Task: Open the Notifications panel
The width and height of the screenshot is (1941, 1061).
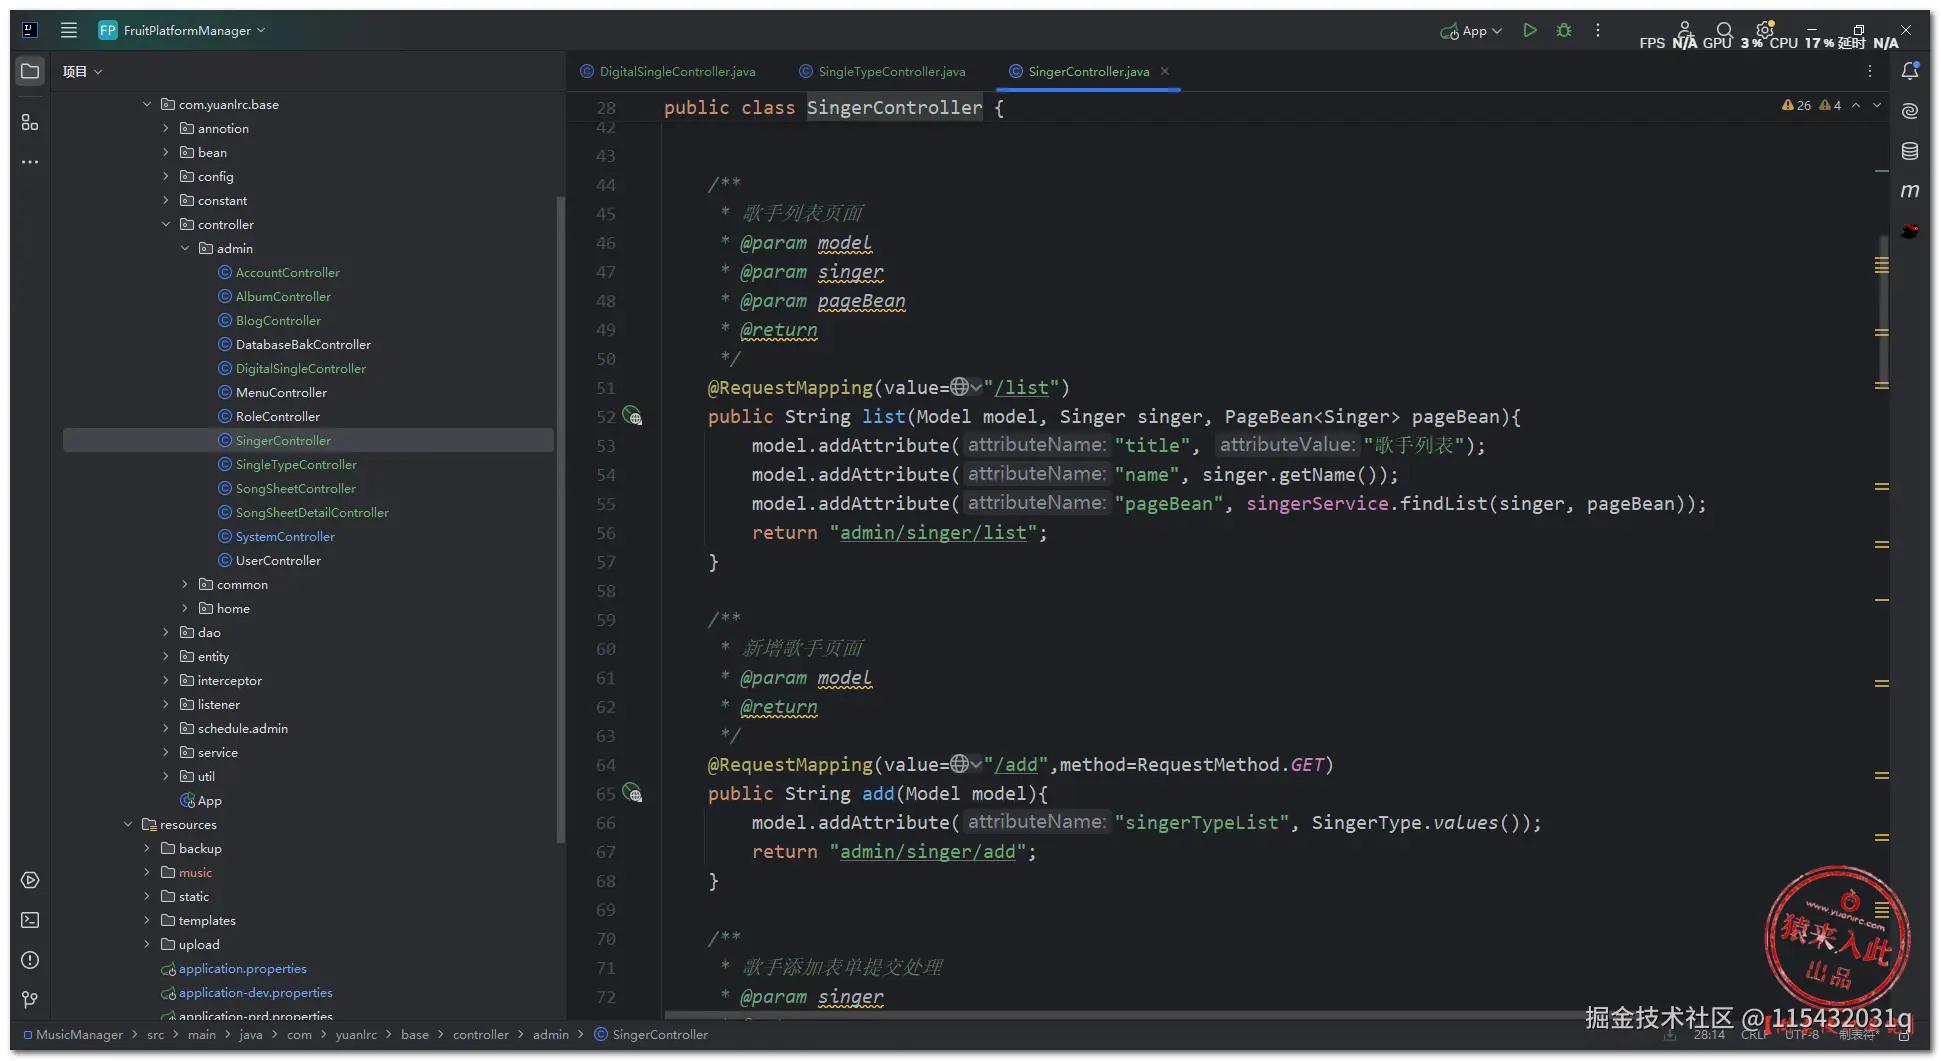Action: [1910, 71]
